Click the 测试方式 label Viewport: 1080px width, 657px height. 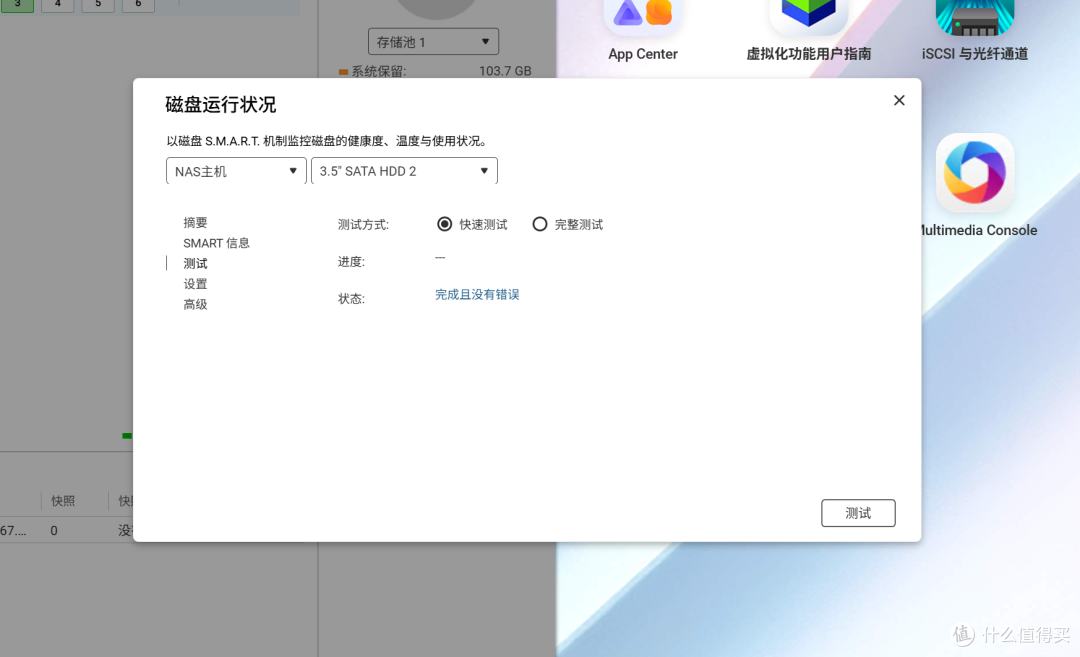coord(363,225)
